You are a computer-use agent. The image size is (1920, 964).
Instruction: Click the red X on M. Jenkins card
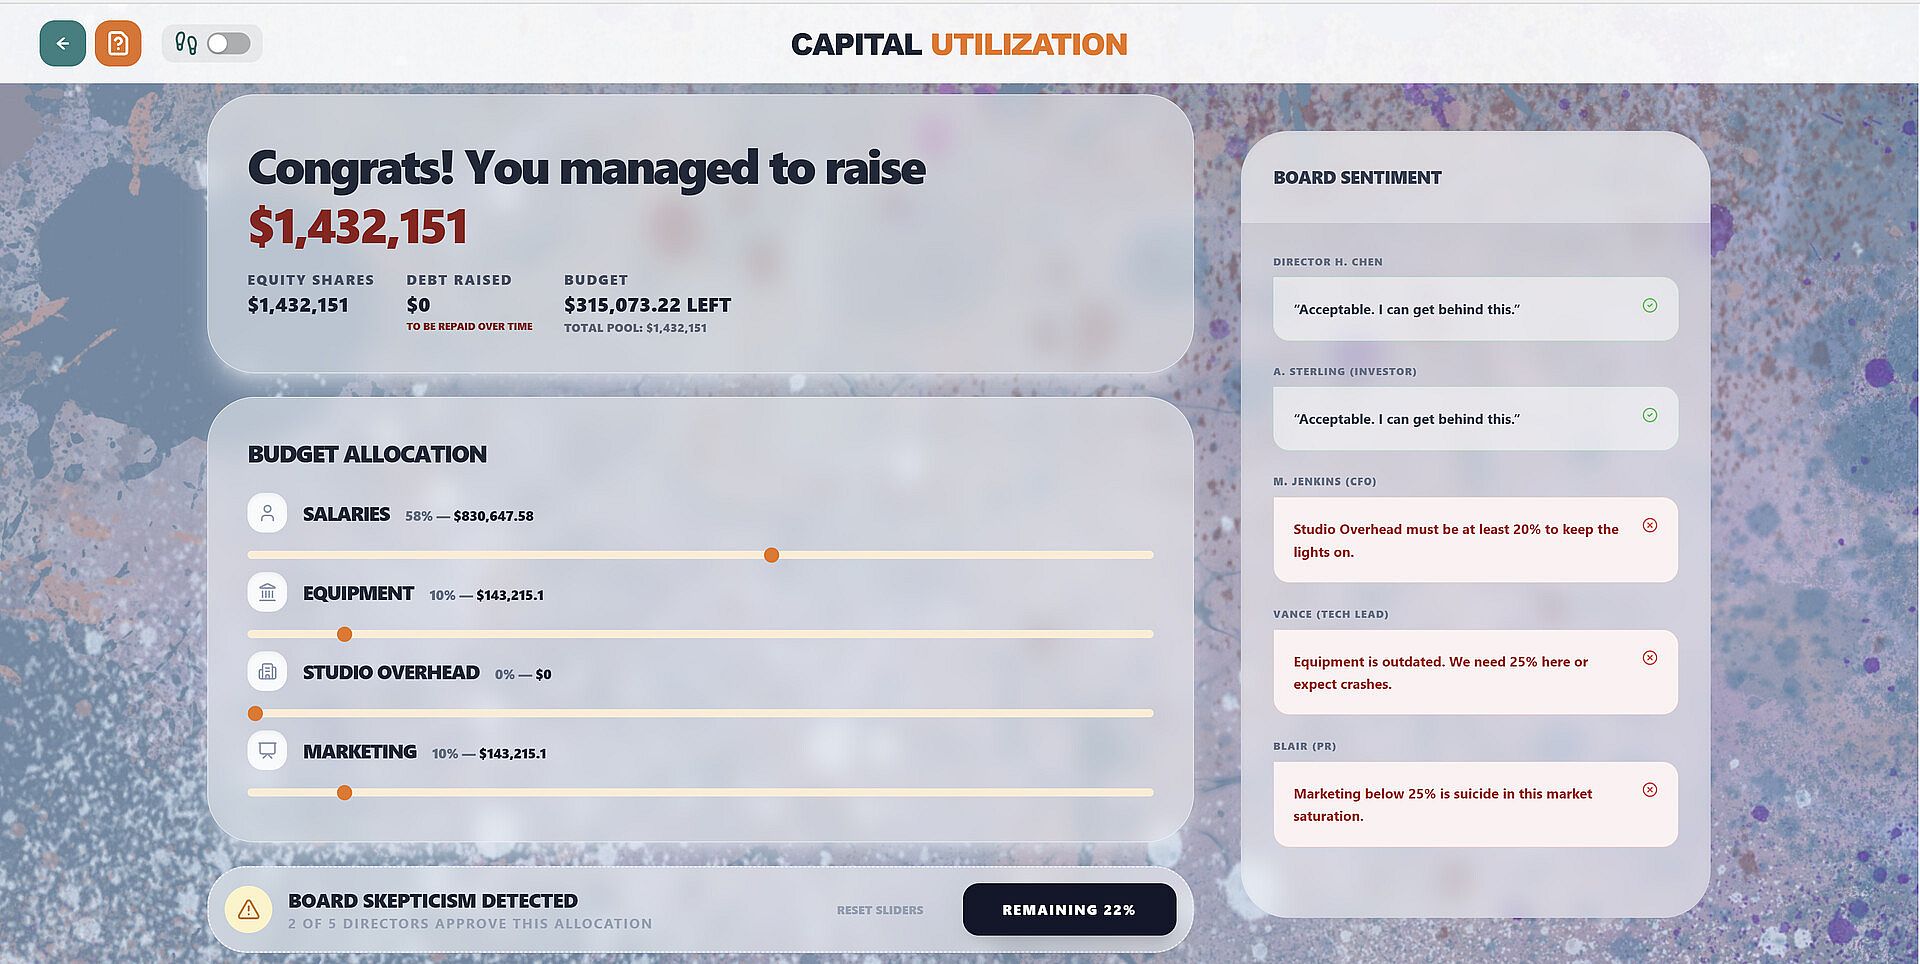1650,526
